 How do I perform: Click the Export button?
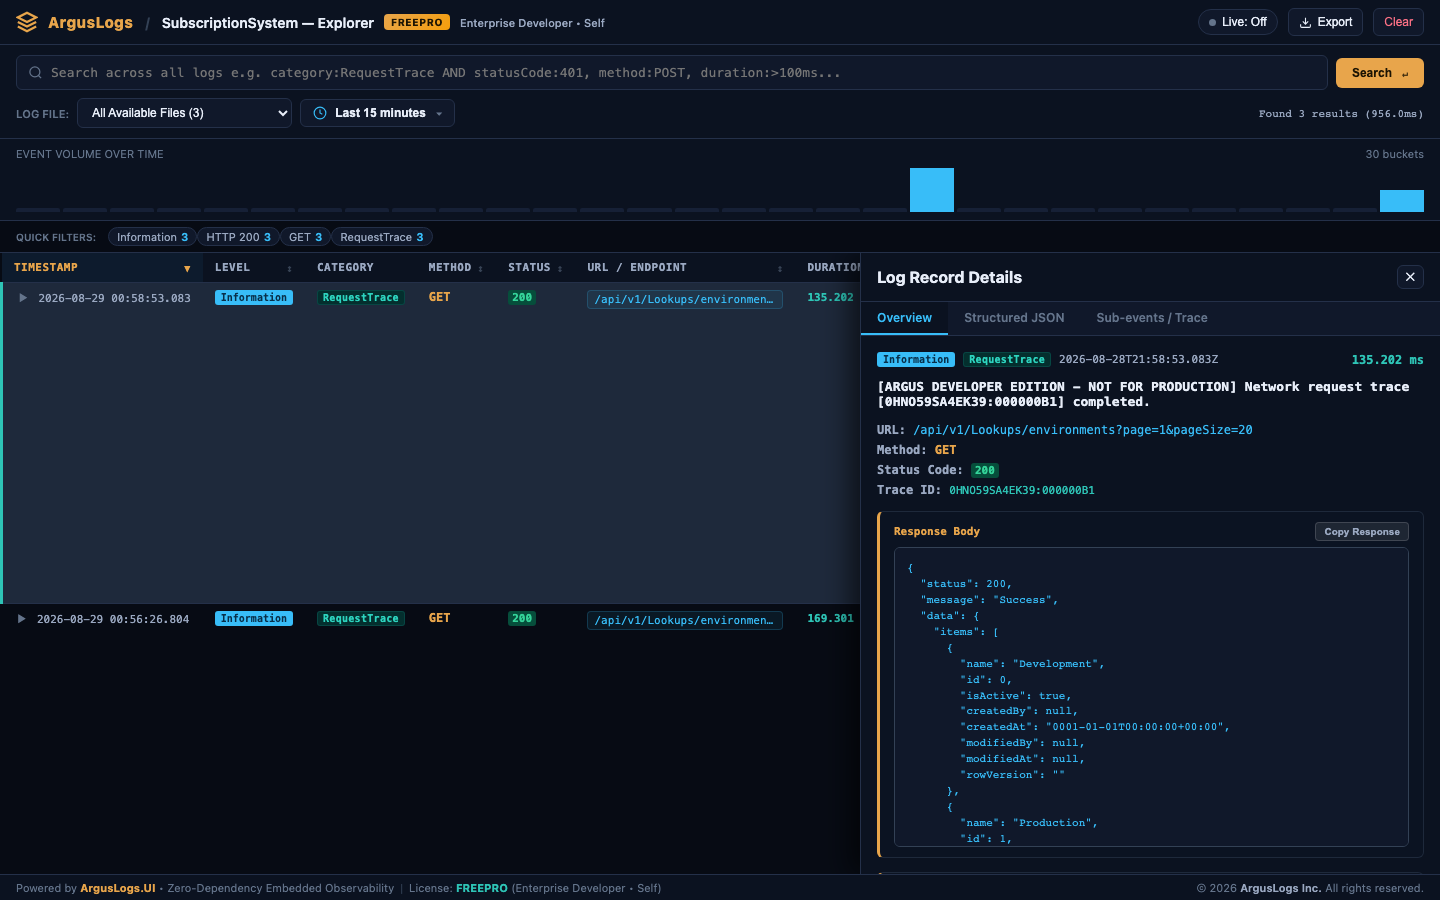pos(1325,22)
